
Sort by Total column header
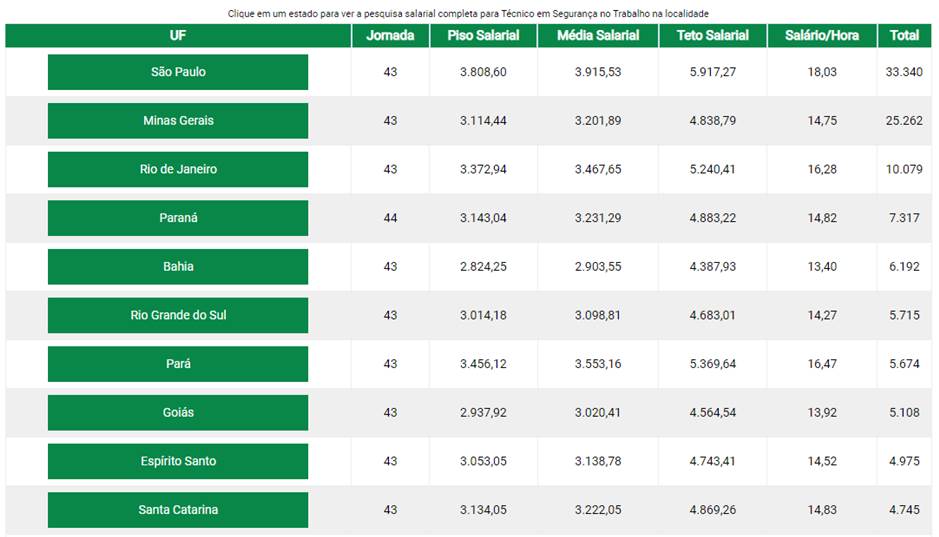(x=904, y=35)
